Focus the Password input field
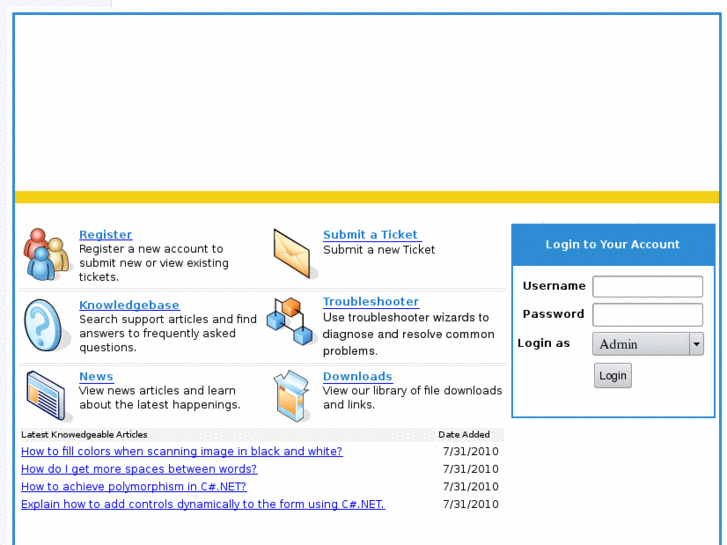Viewport: 727px width, 545px height. point(648,315)
